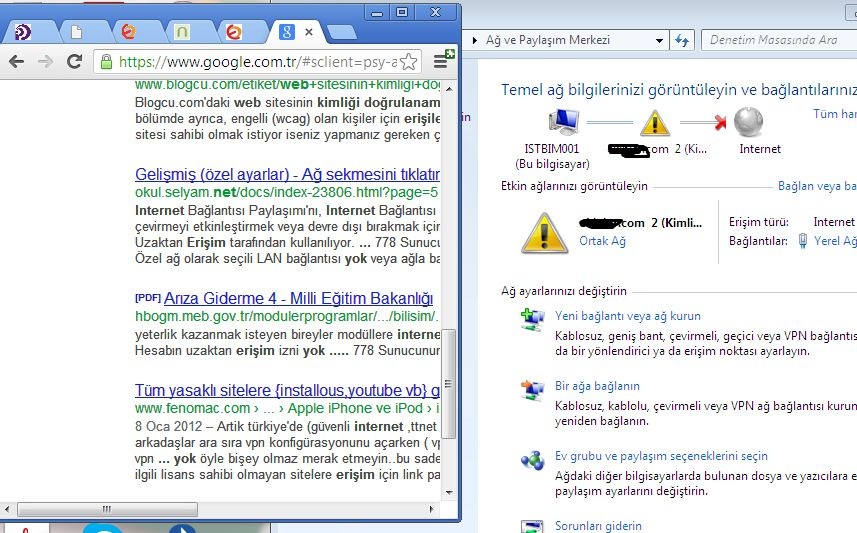This screenshot has height=533, width=857.
Task: Open 'Tüm yasaklı sitelere' search result
Action: (287, 390)
